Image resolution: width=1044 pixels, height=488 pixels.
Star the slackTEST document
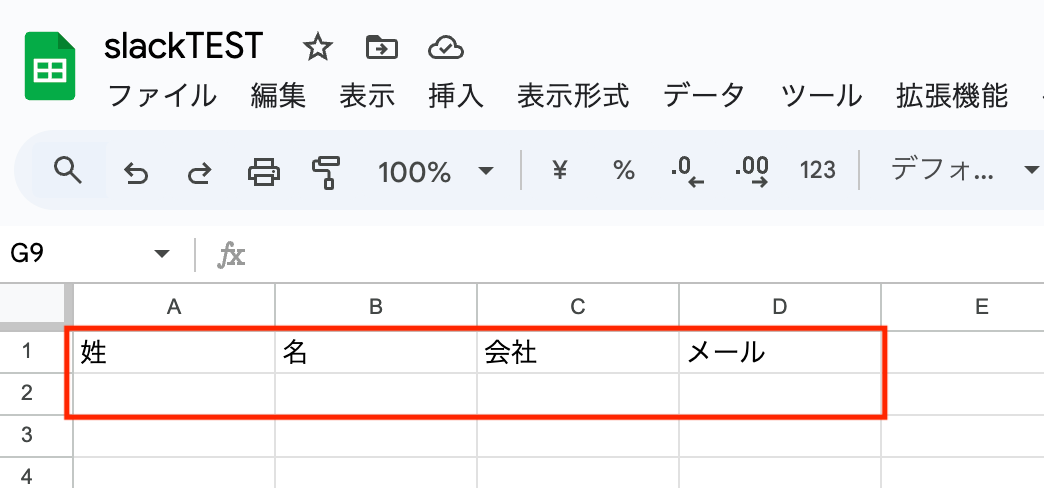click(x=317, y=47)
